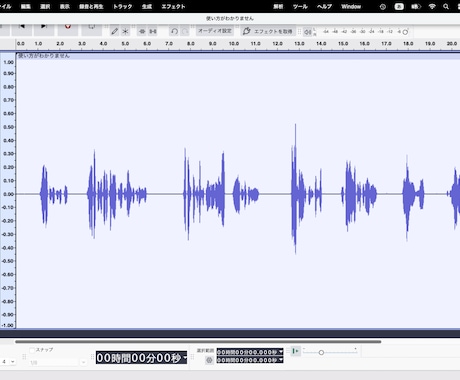Screen dimensions: 460x380
Task: Click the 20.0 mark on timeline ruler
Action: click(x=452, y=44)
